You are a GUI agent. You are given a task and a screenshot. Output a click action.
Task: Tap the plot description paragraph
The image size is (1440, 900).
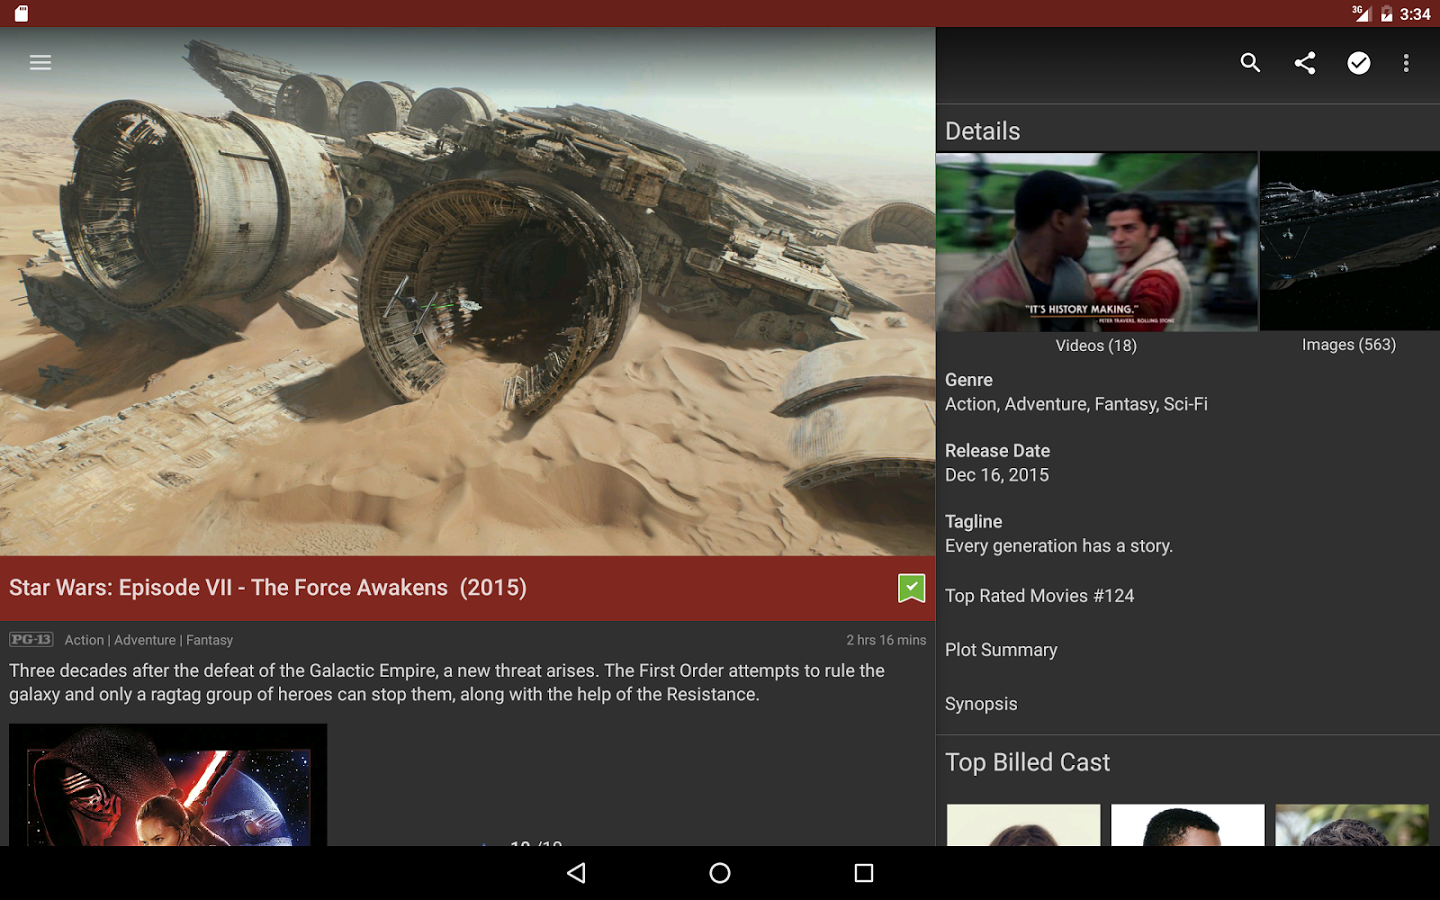click(447, 683)
